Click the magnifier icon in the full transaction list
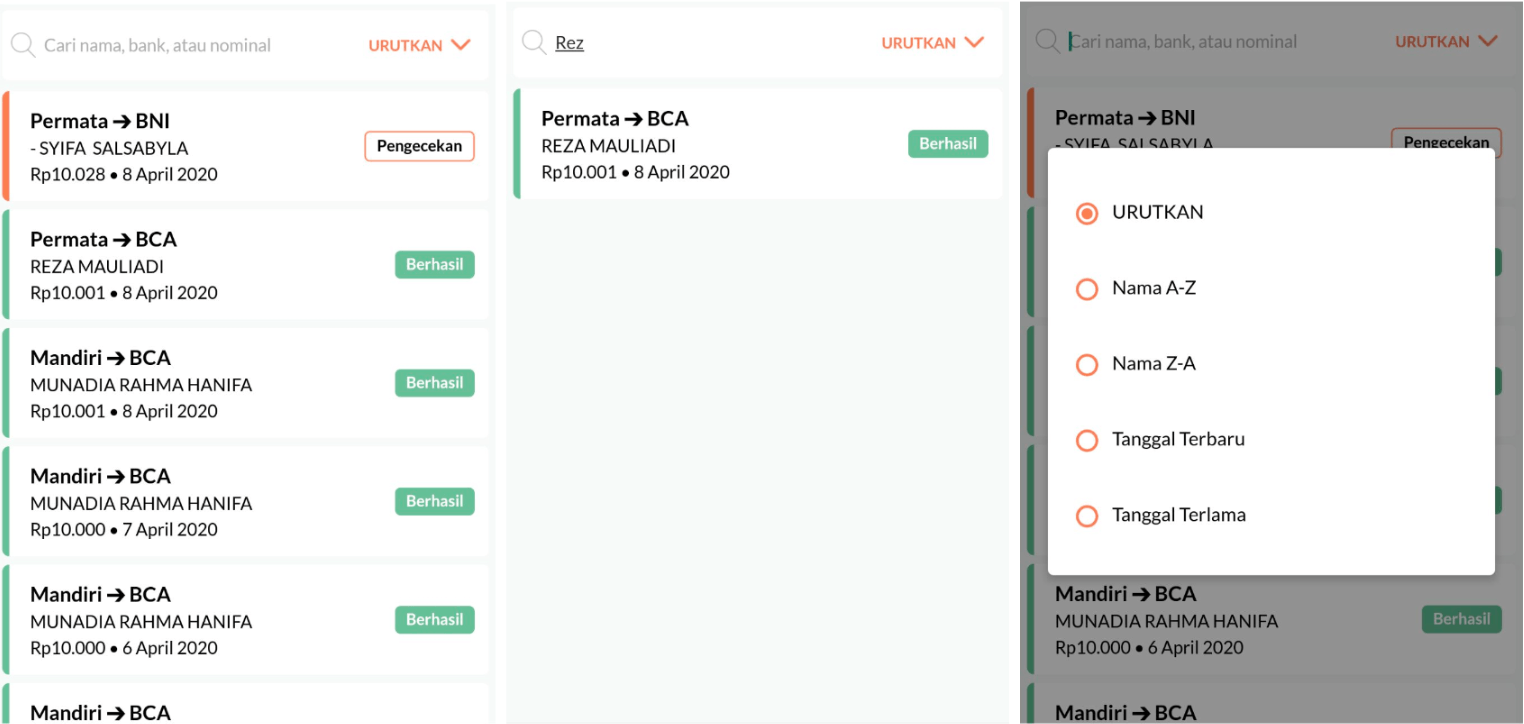The image size is (1524, 724). click(x=23, y=45)
